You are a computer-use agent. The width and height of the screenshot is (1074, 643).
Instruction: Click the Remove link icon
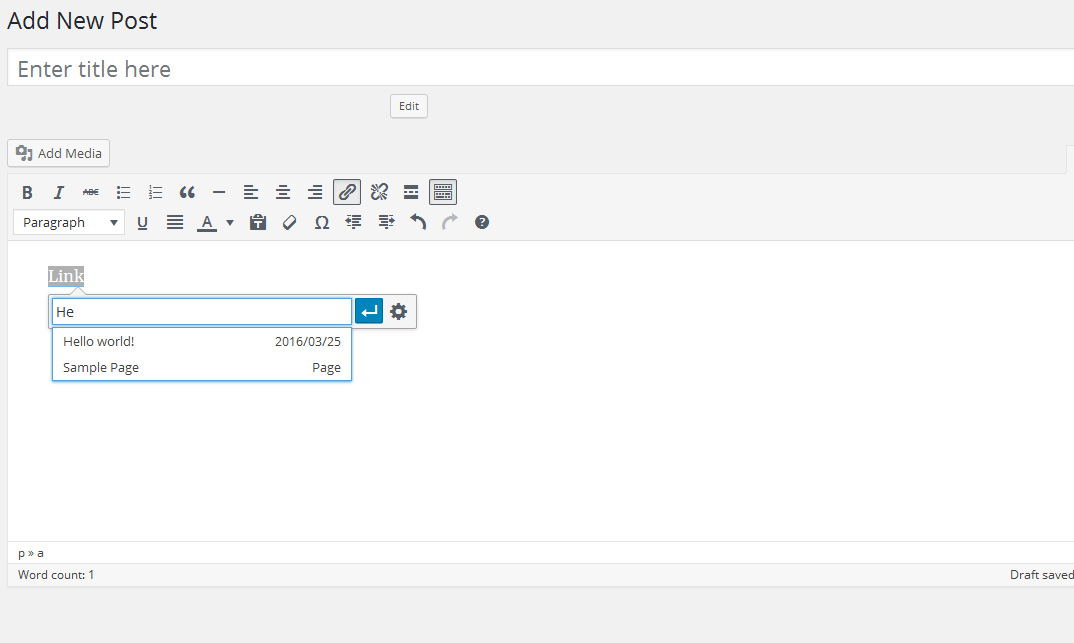tap(379, 193)
